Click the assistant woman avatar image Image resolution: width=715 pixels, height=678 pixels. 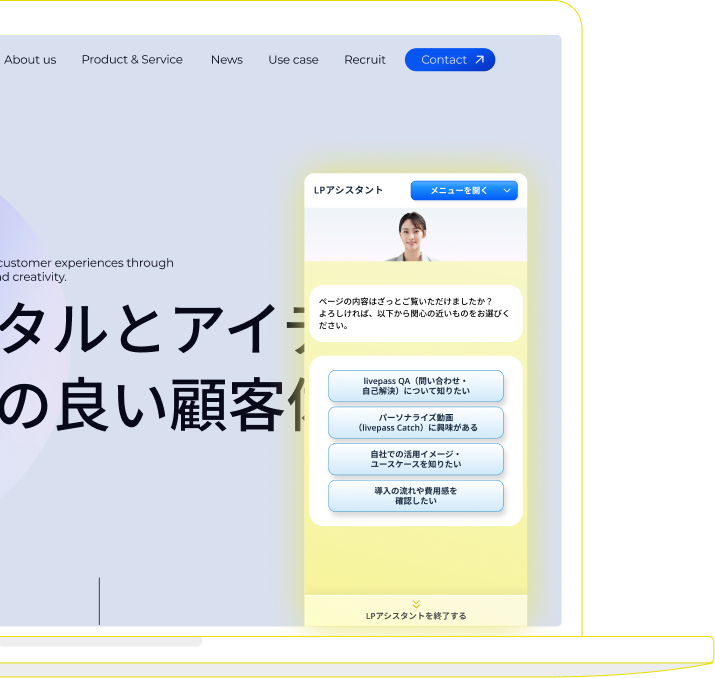coord(412,236)
